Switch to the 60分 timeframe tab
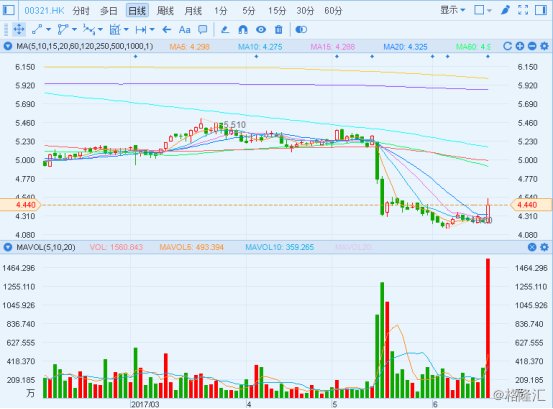 (x=333, y=11)
